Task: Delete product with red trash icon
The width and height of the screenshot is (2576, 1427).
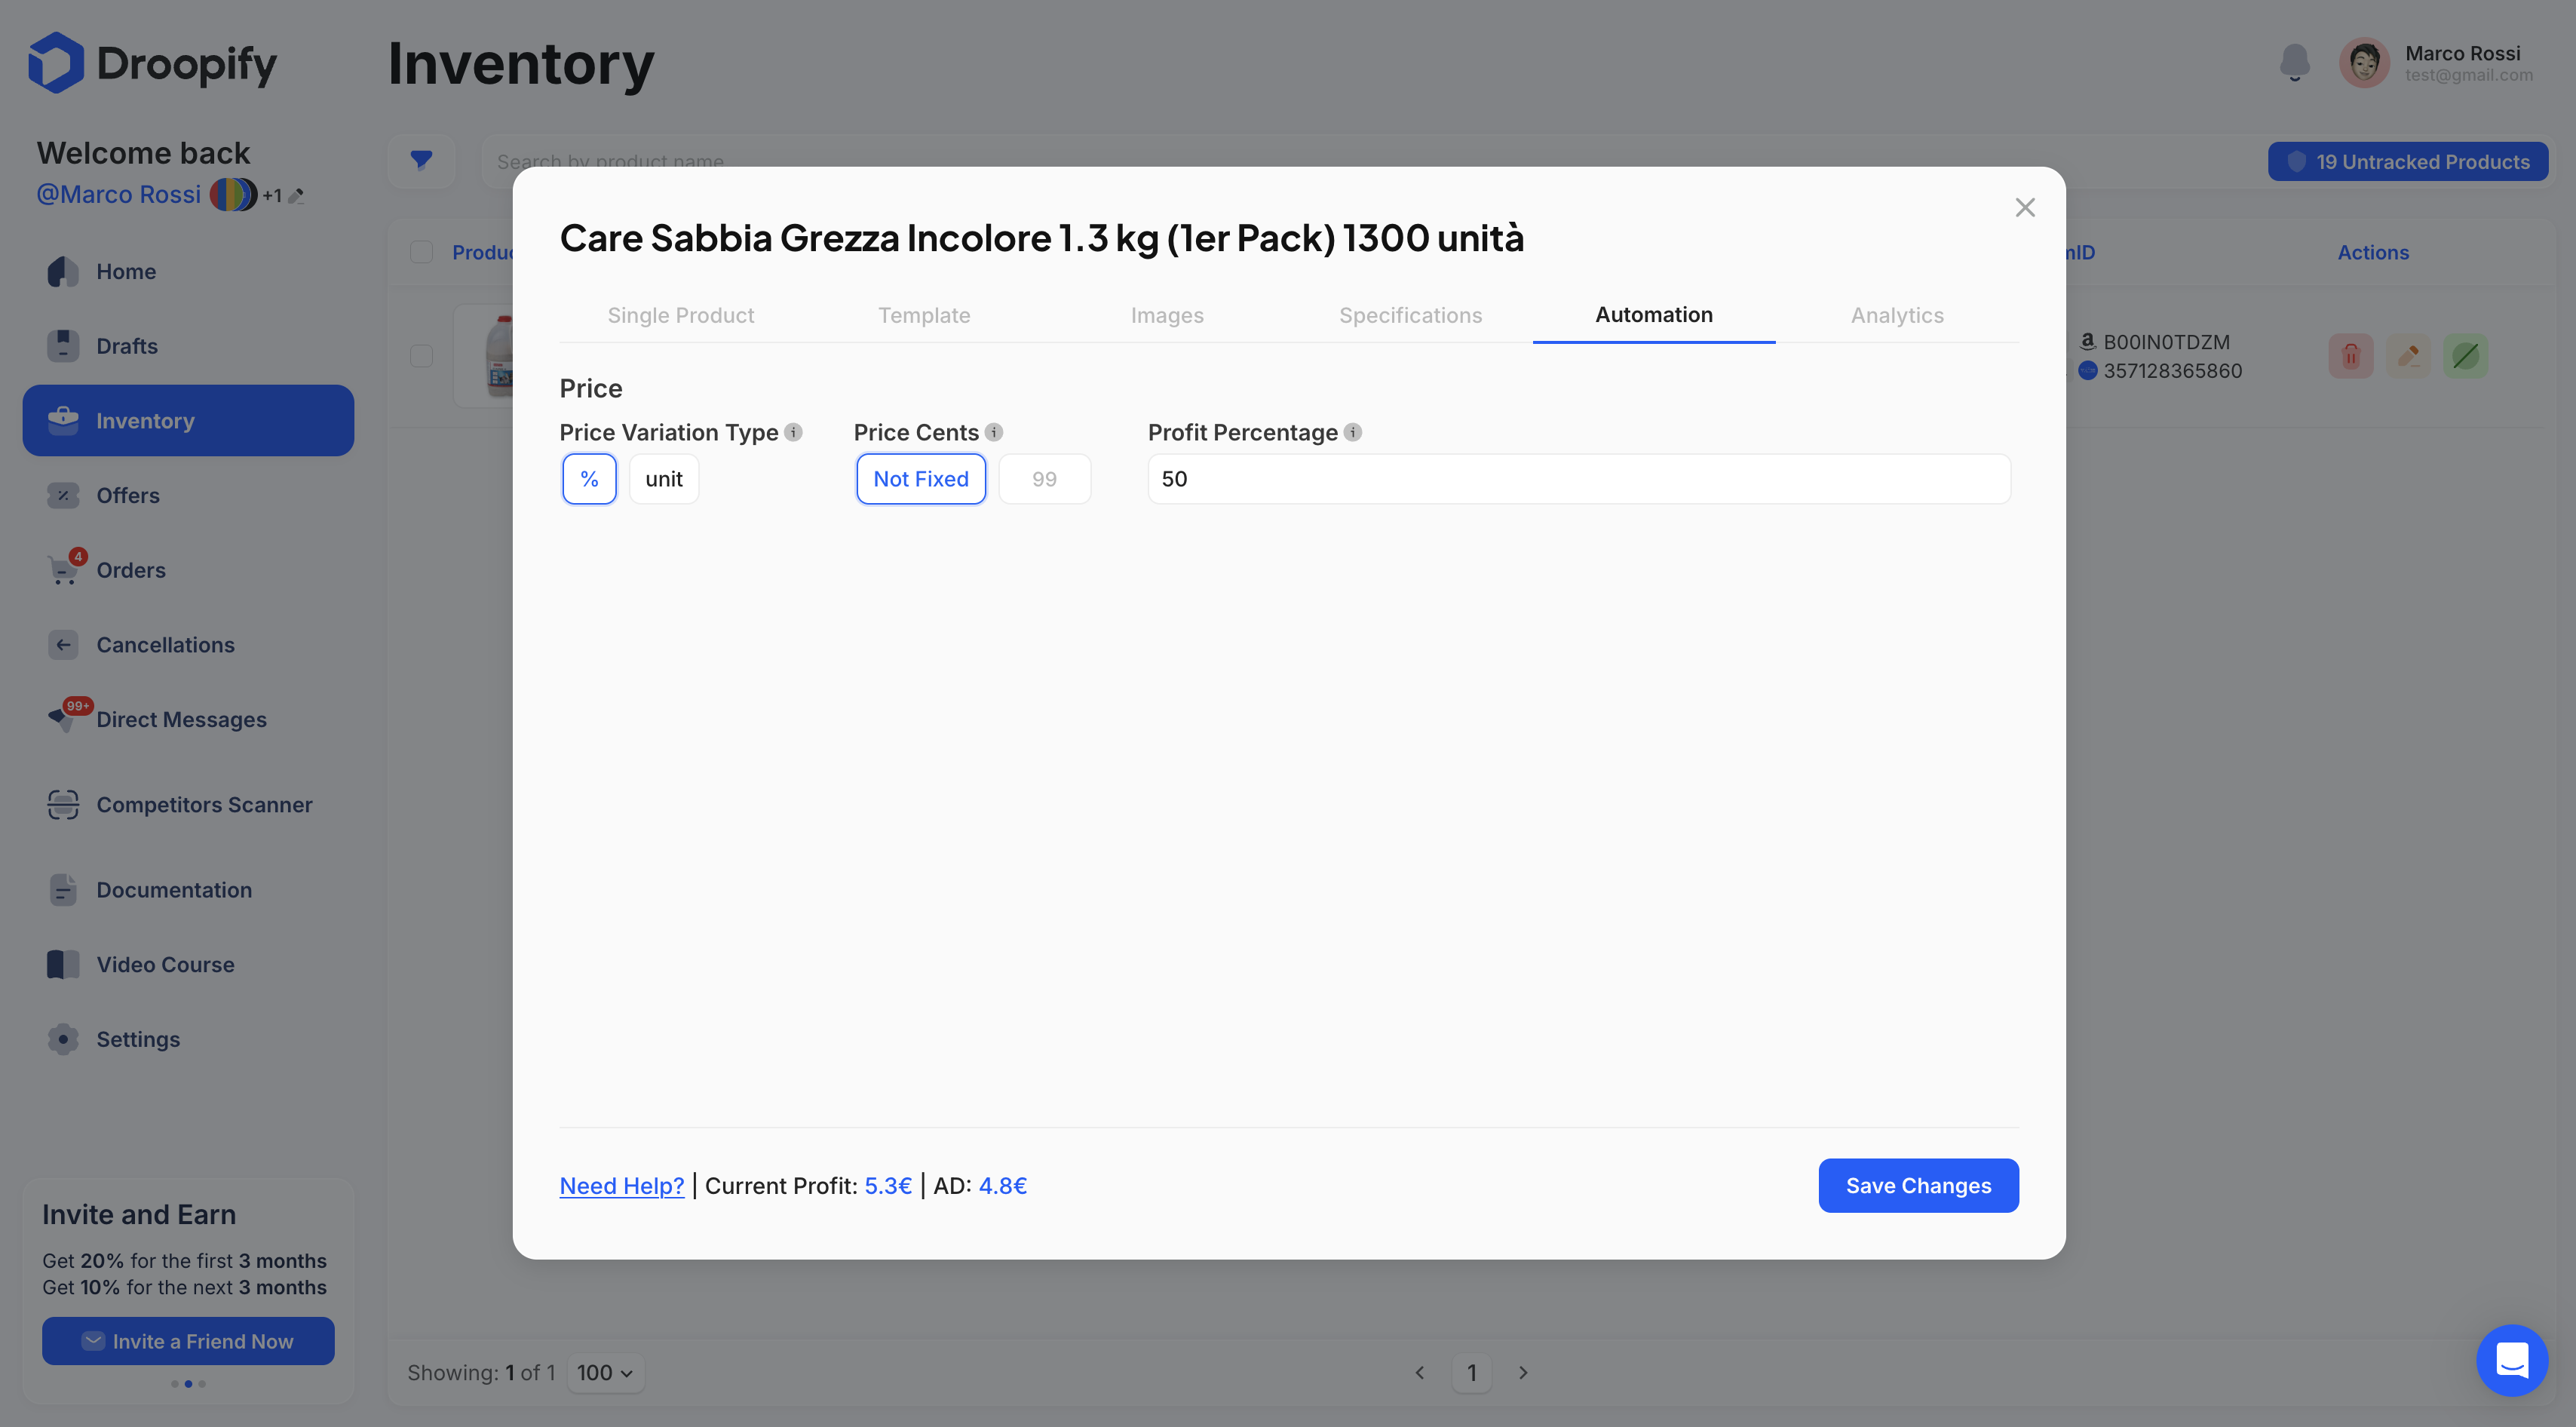Action: click(2351, 356)
